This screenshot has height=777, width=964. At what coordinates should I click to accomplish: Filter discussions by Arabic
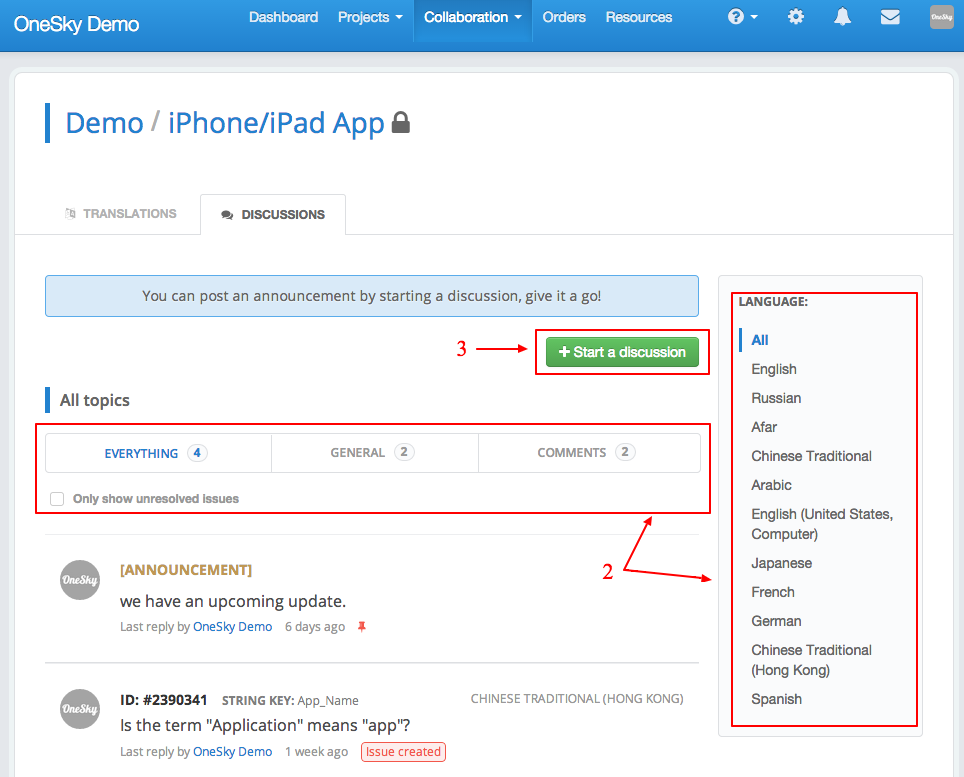[x=772, y=485]
